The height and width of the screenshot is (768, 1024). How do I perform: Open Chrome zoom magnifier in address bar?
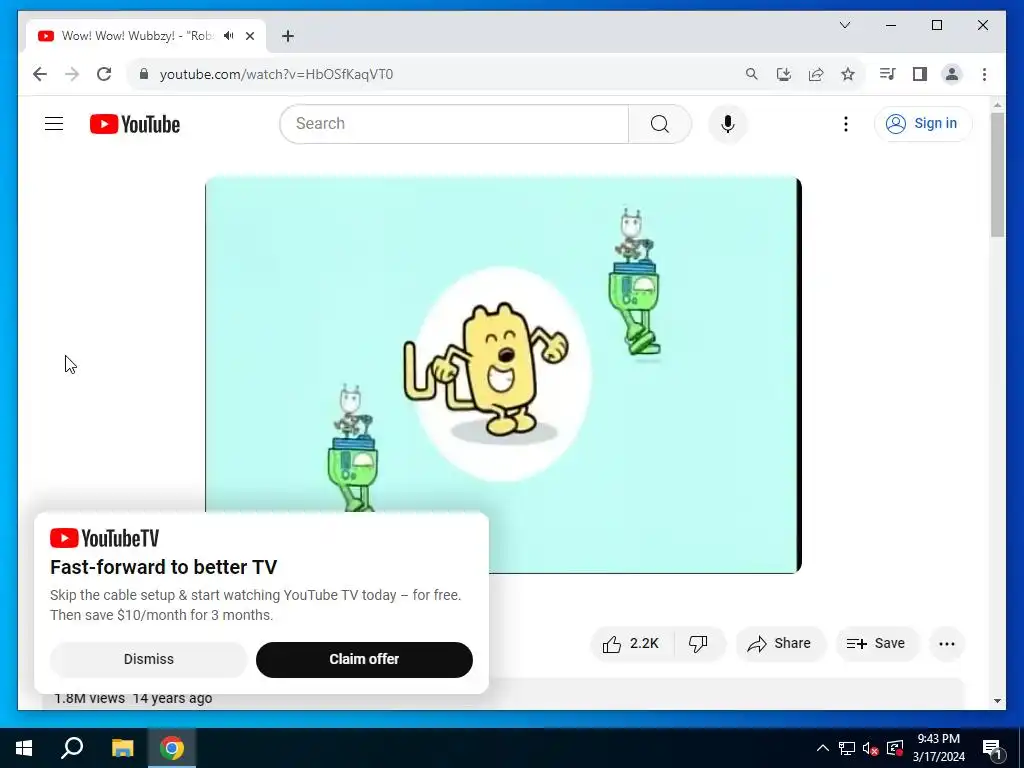(x=752, y=74)
